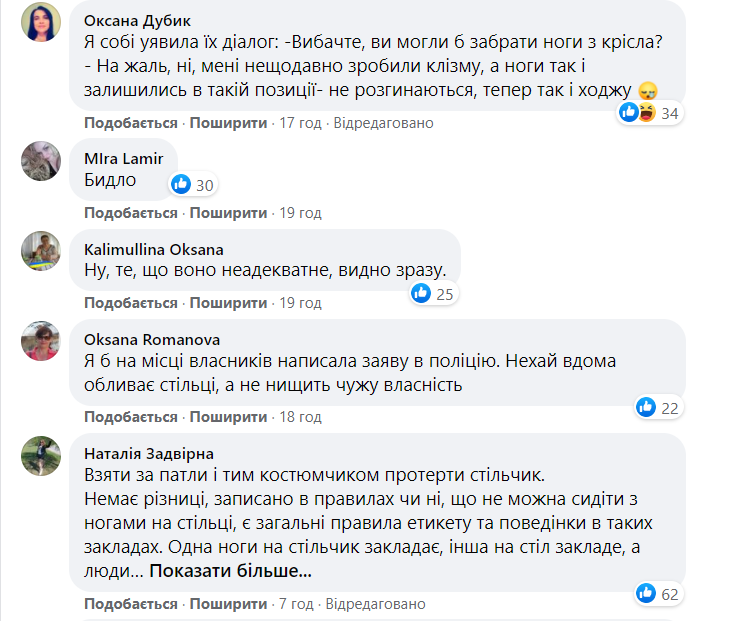Click Kalimullina Oksana's profile avatar
The image size is (735, 621).
tap(41, 251)
